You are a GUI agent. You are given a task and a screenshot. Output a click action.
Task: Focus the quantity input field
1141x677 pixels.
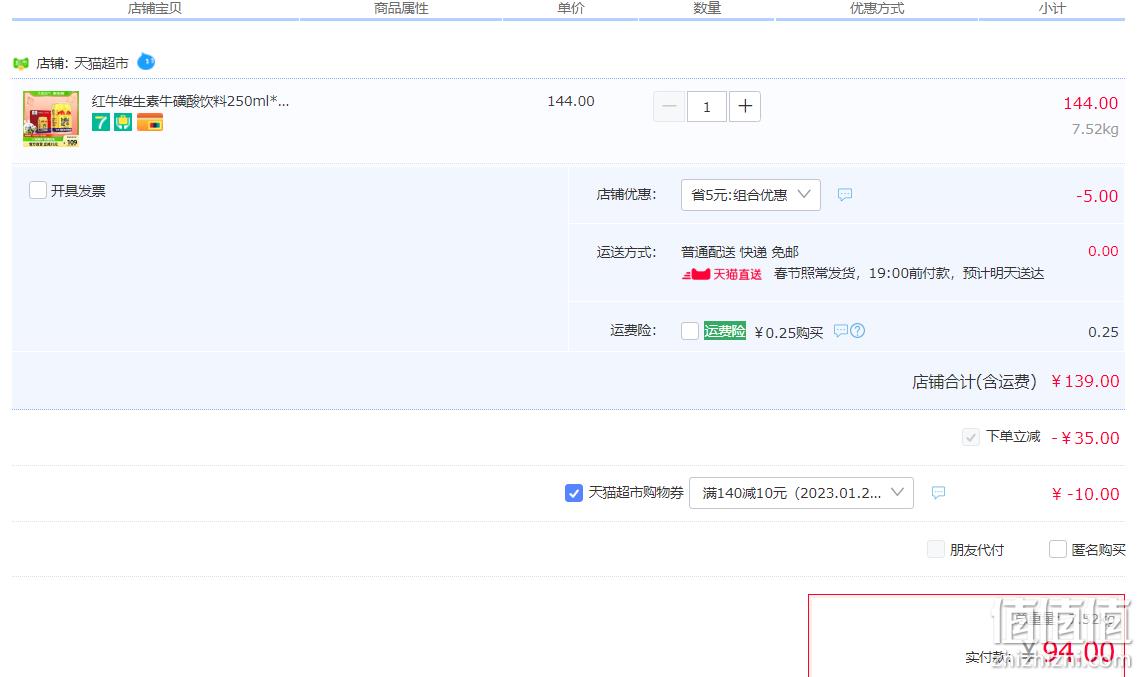(x=707, y=107)
